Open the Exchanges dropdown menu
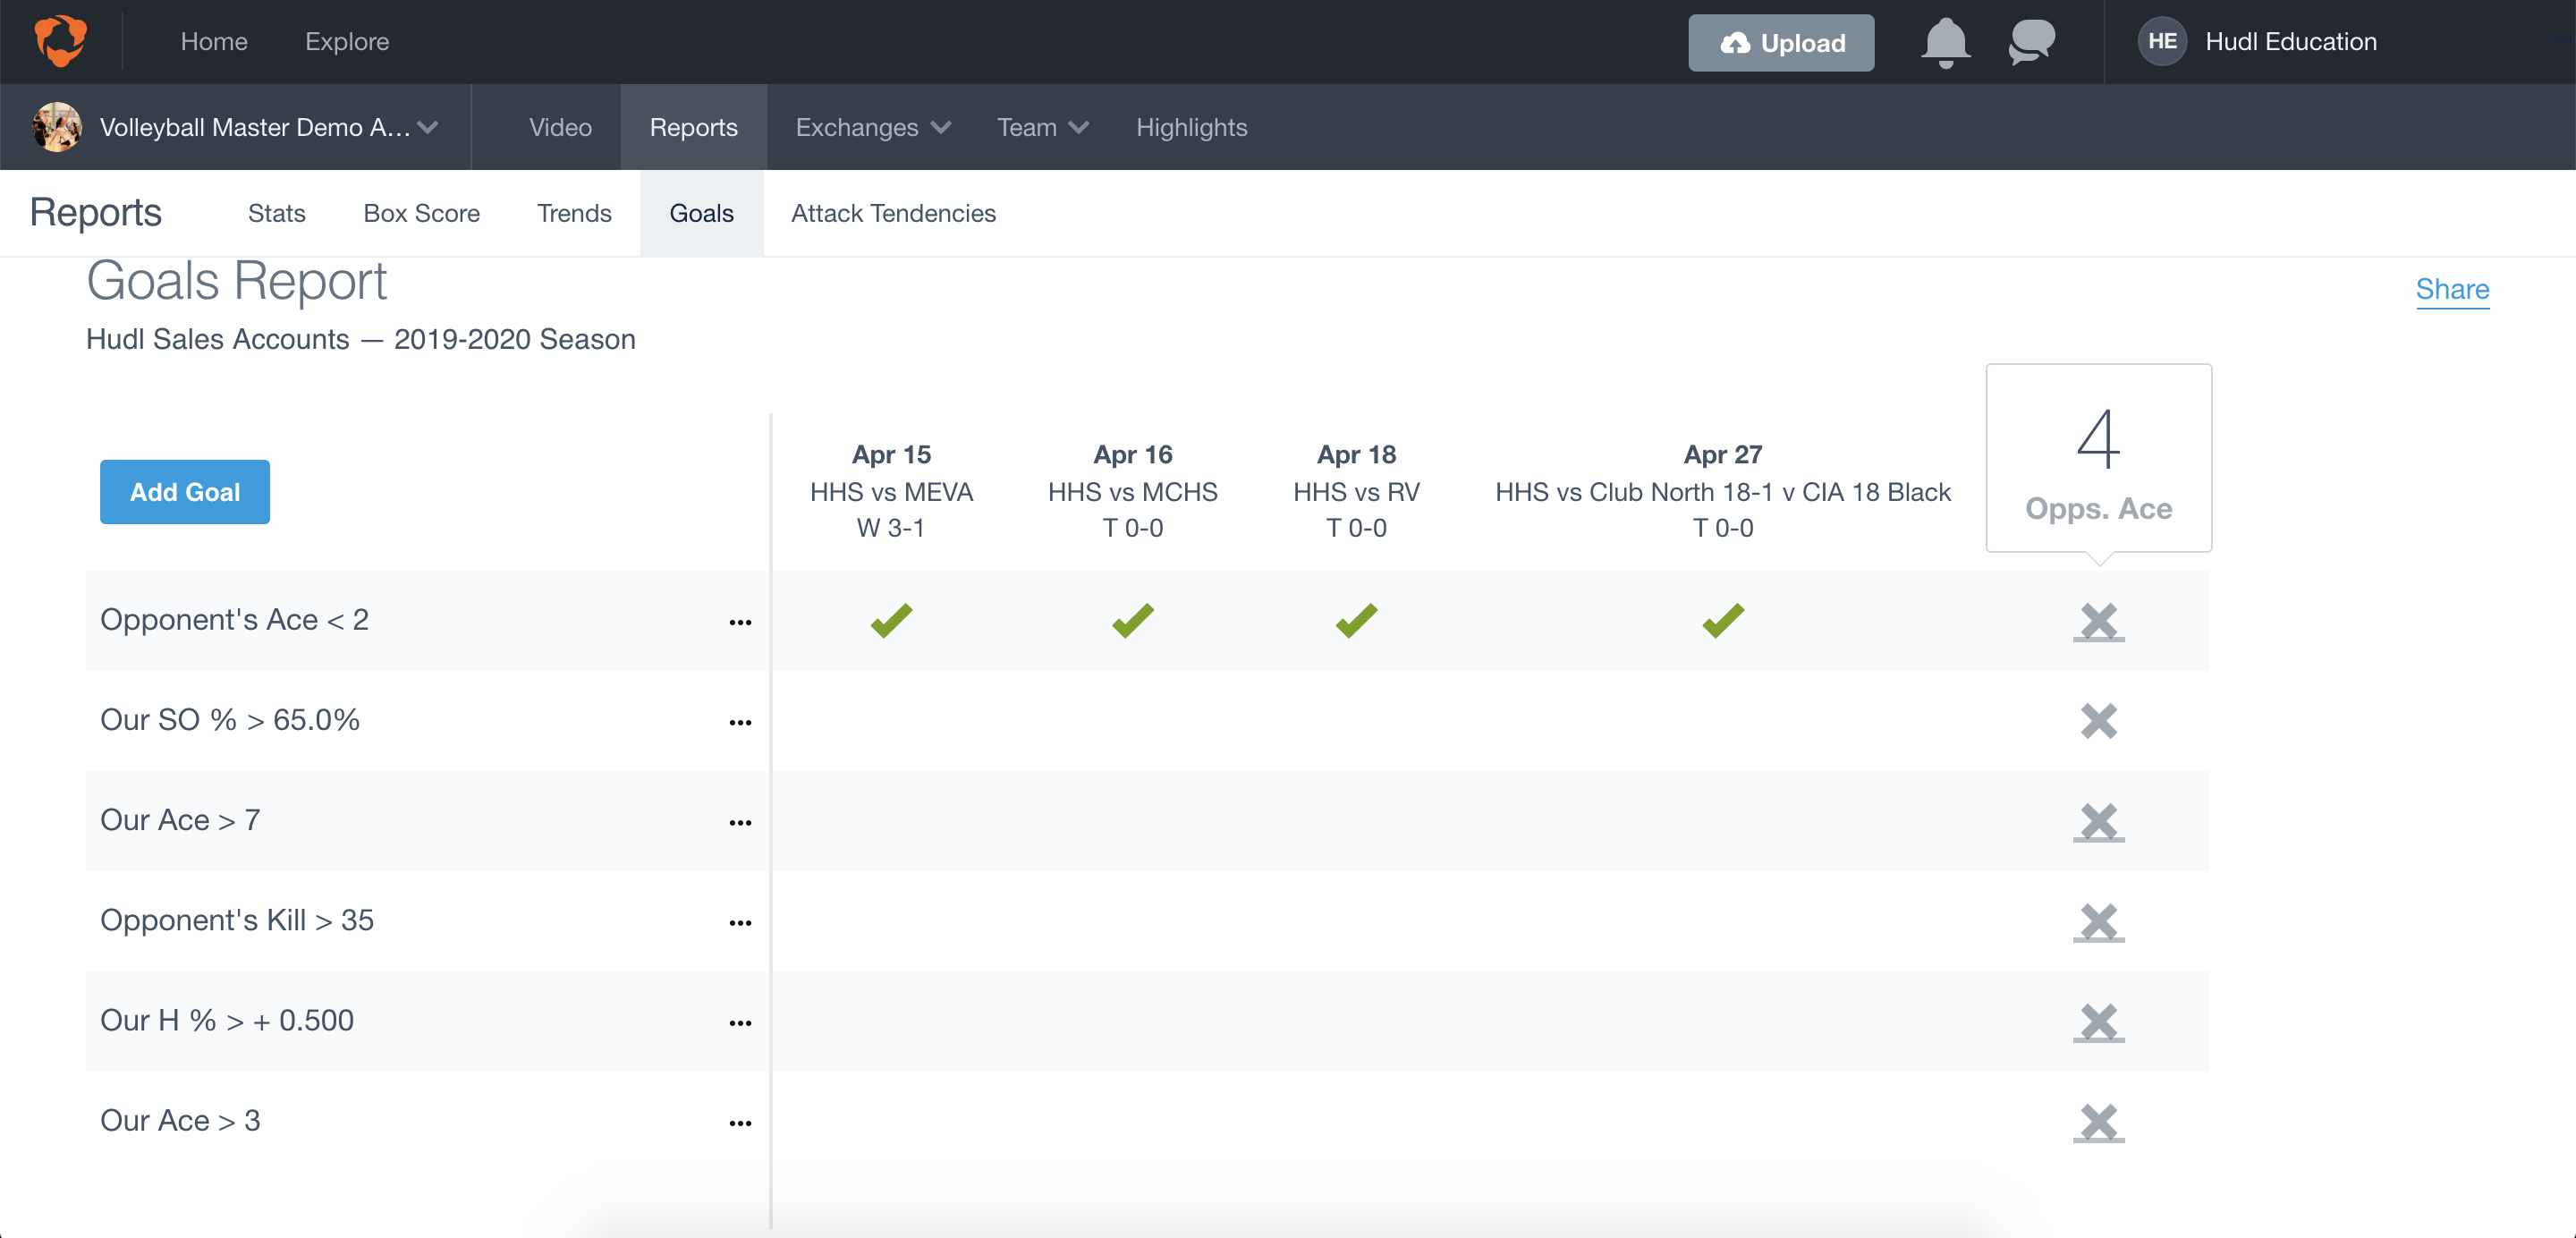This screenshot has width=2576, height=1238. coord(871,127)
